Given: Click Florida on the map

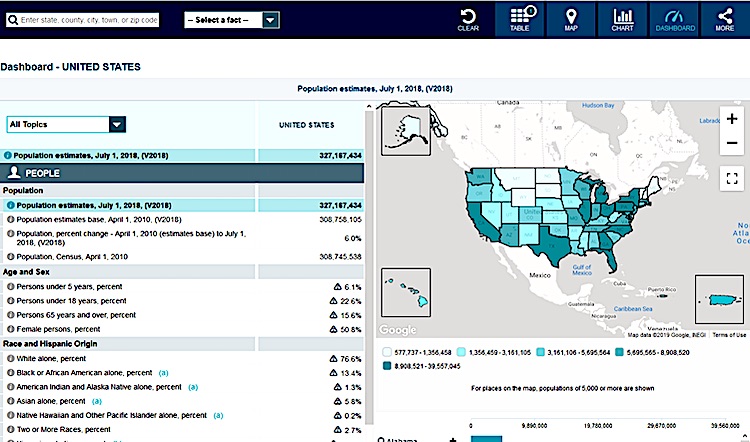Looking at the screenshot, I should pyautogui.click(x=611, y=259).
